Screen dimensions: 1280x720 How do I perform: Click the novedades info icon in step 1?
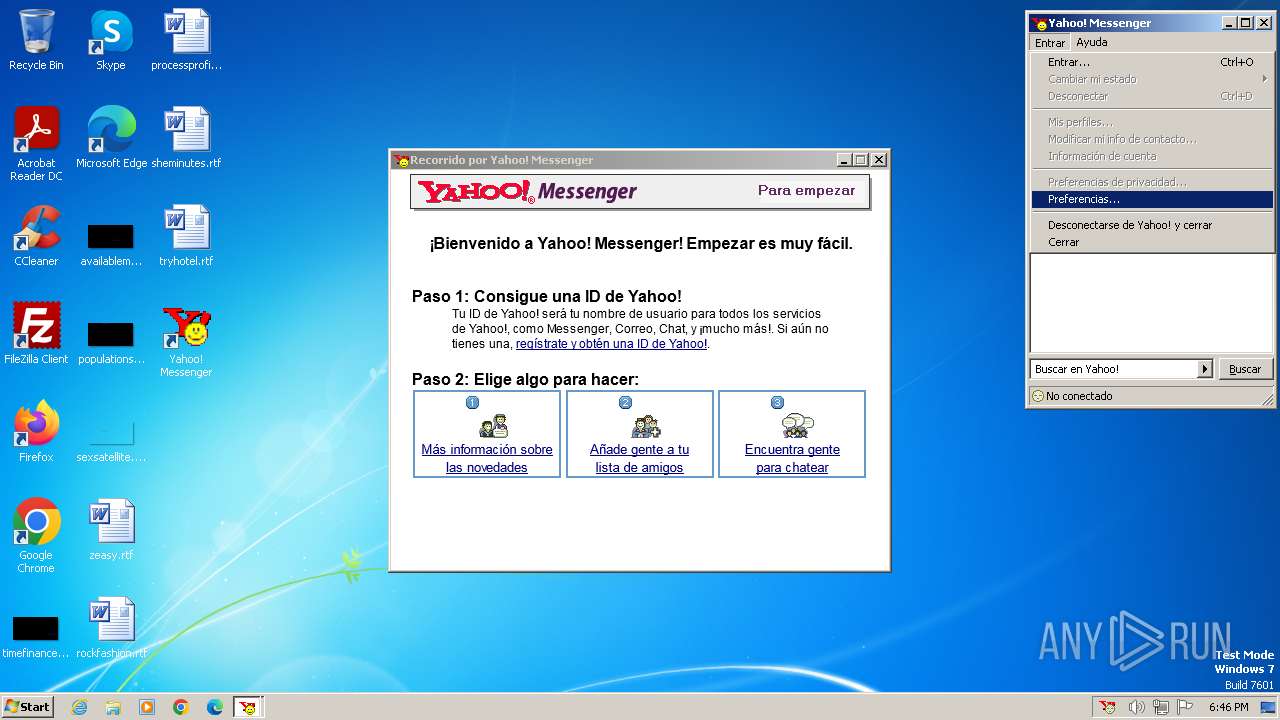click(x=493, y=426)
